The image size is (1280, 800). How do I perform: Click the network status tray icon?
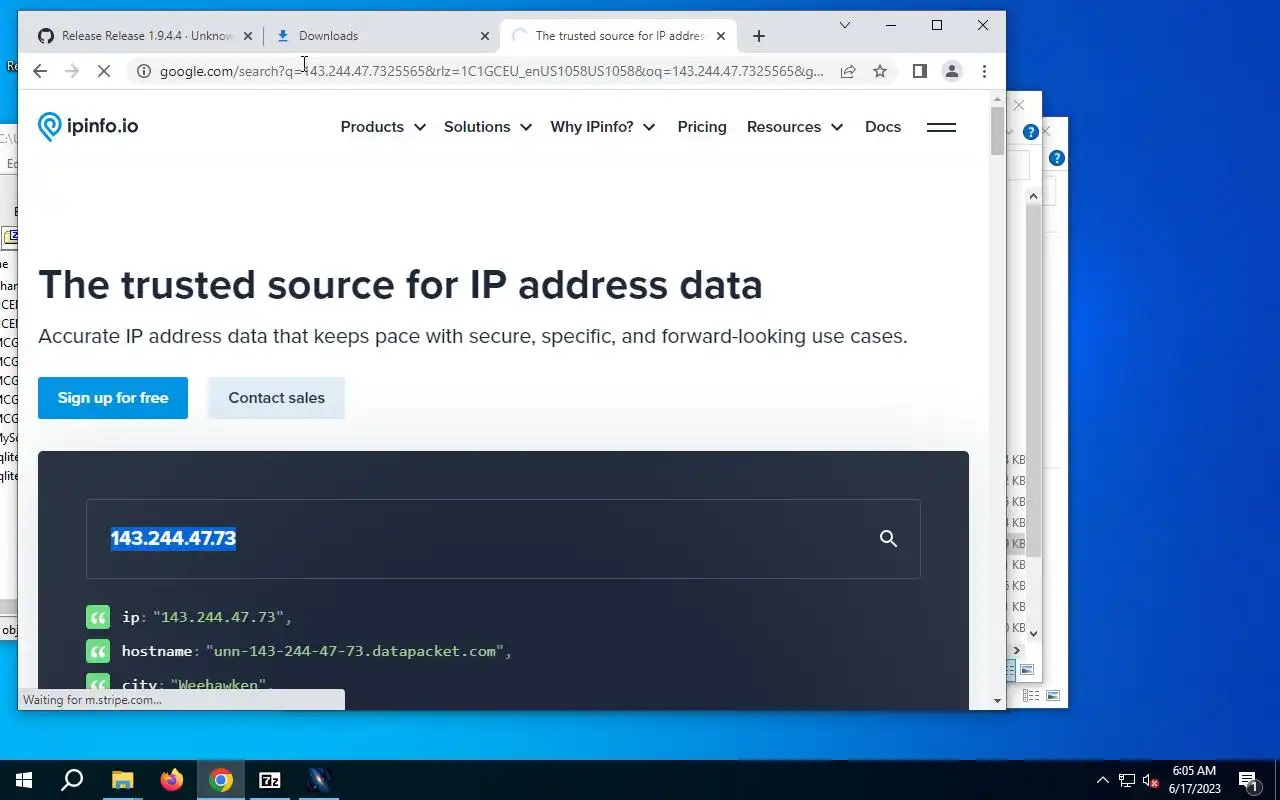1127,780
